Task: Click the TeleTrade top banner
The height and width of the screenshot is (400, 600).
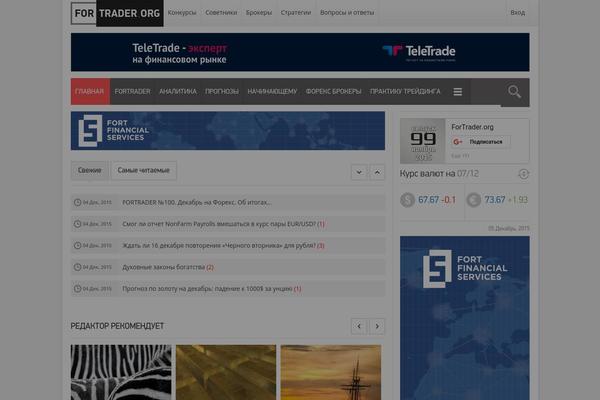Action: (300, 52)
